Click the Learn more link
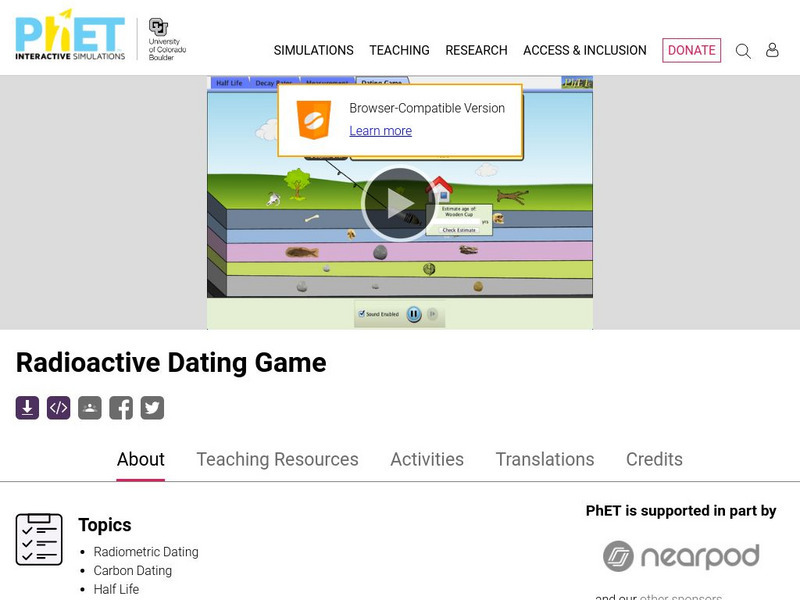The height and width of the screenshot is (600, 800). [x=380, y=131]
